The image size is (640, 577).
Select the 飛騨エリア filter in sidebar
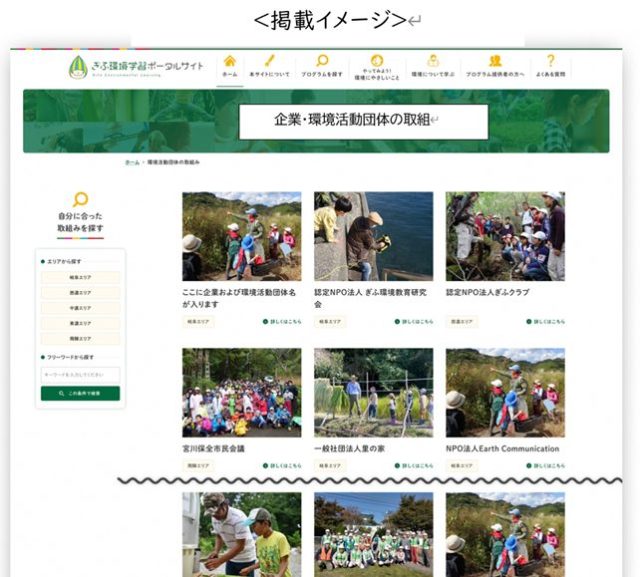(x=81, y=339)
